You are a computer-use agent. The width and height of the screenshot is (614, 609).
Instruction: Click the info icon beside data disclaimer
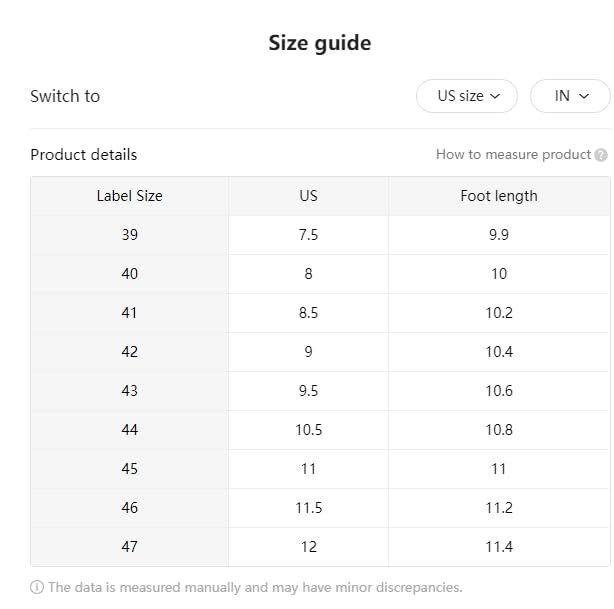(x=37, y=588)
